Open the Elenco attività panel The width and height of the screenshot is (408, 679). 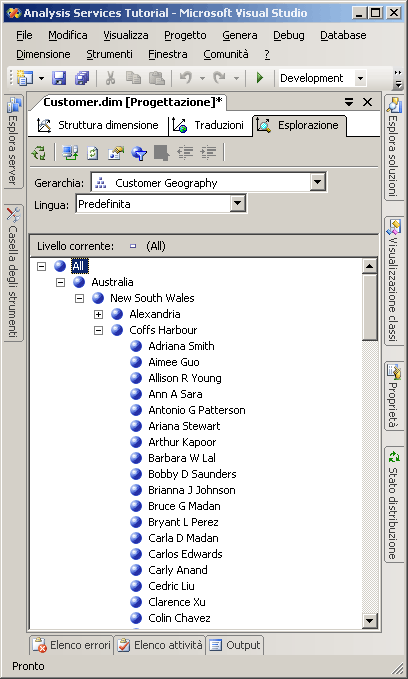(160, 645)
